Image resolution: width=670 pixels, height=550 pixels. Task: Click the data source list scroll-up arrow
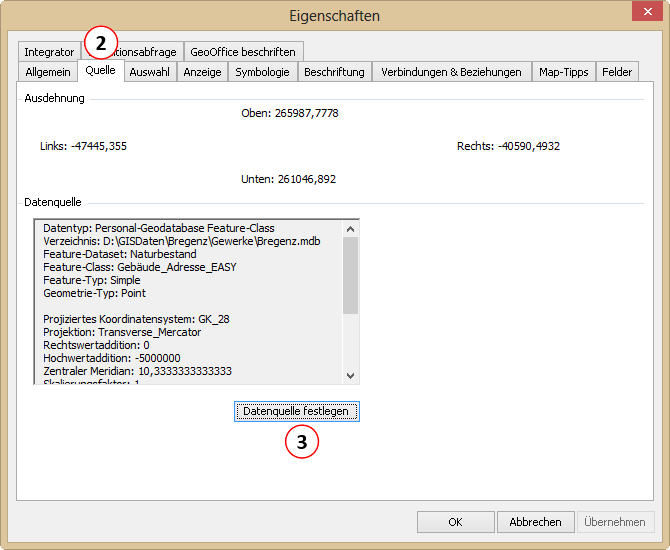(350, 229)
